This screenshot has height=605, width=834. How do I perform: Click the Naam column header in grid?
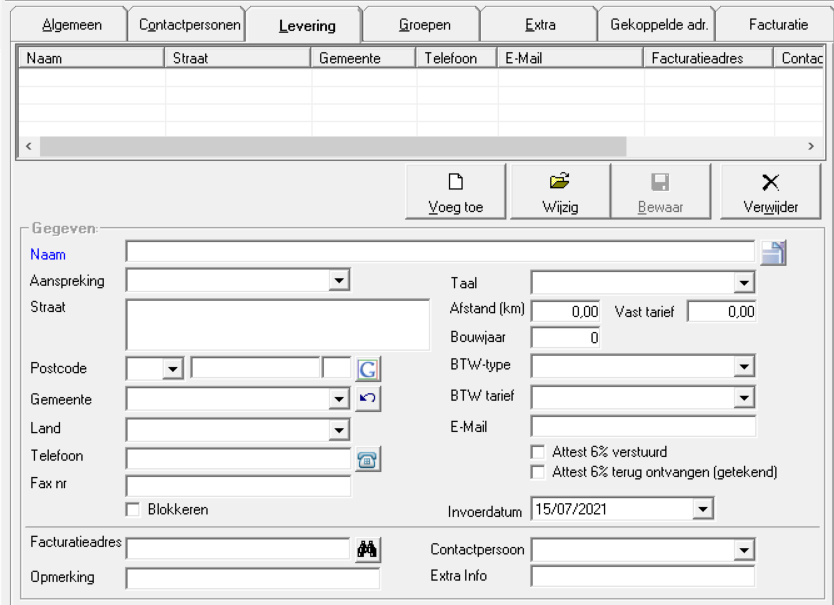[x=91, y=58]
